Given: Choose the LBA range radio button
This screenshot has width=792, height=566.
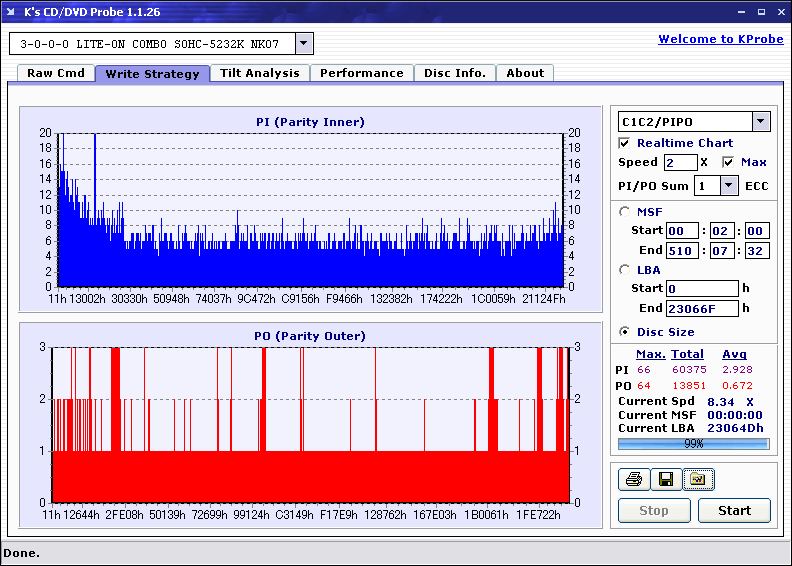Looking at the screenshot, I should click(625, 270).
